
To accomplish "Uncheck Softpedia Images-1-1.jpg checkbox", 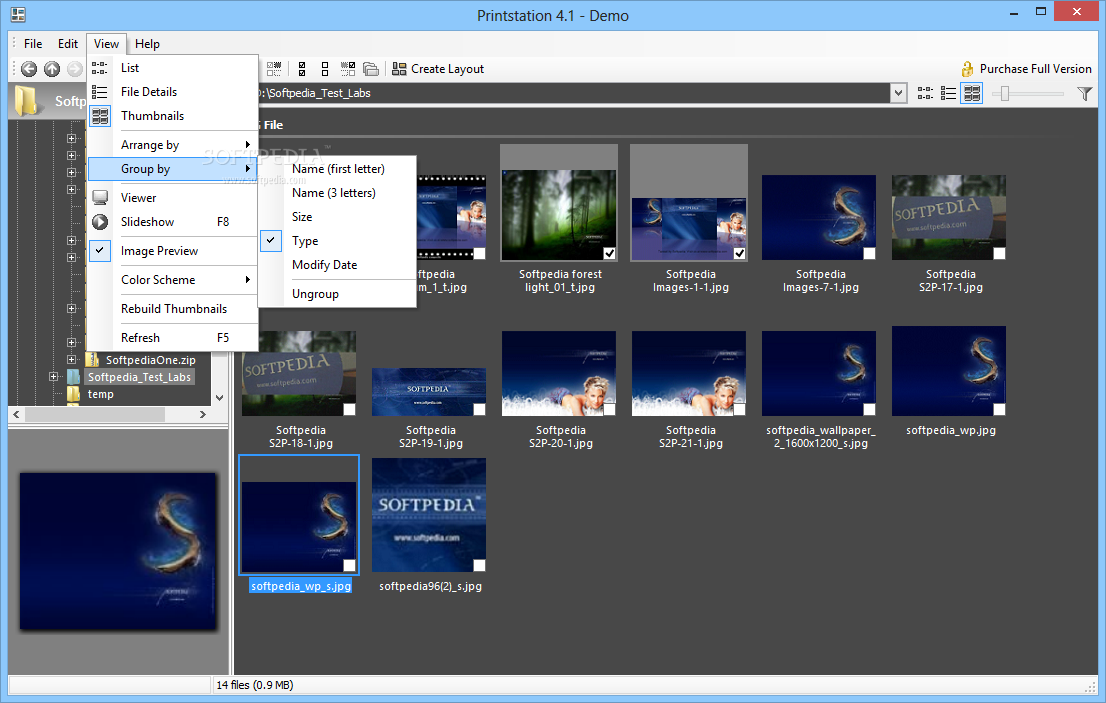I will [739, 253].
